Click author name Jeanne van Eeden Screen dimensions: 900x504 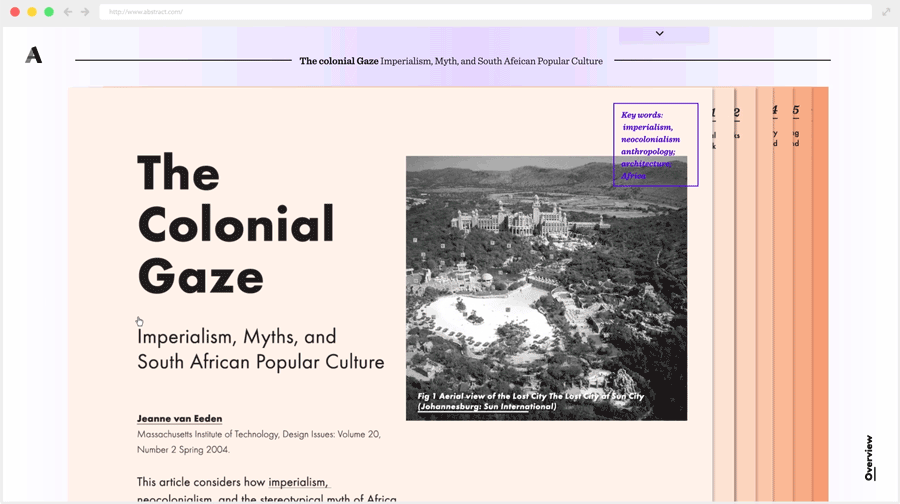tap(180, 419)
